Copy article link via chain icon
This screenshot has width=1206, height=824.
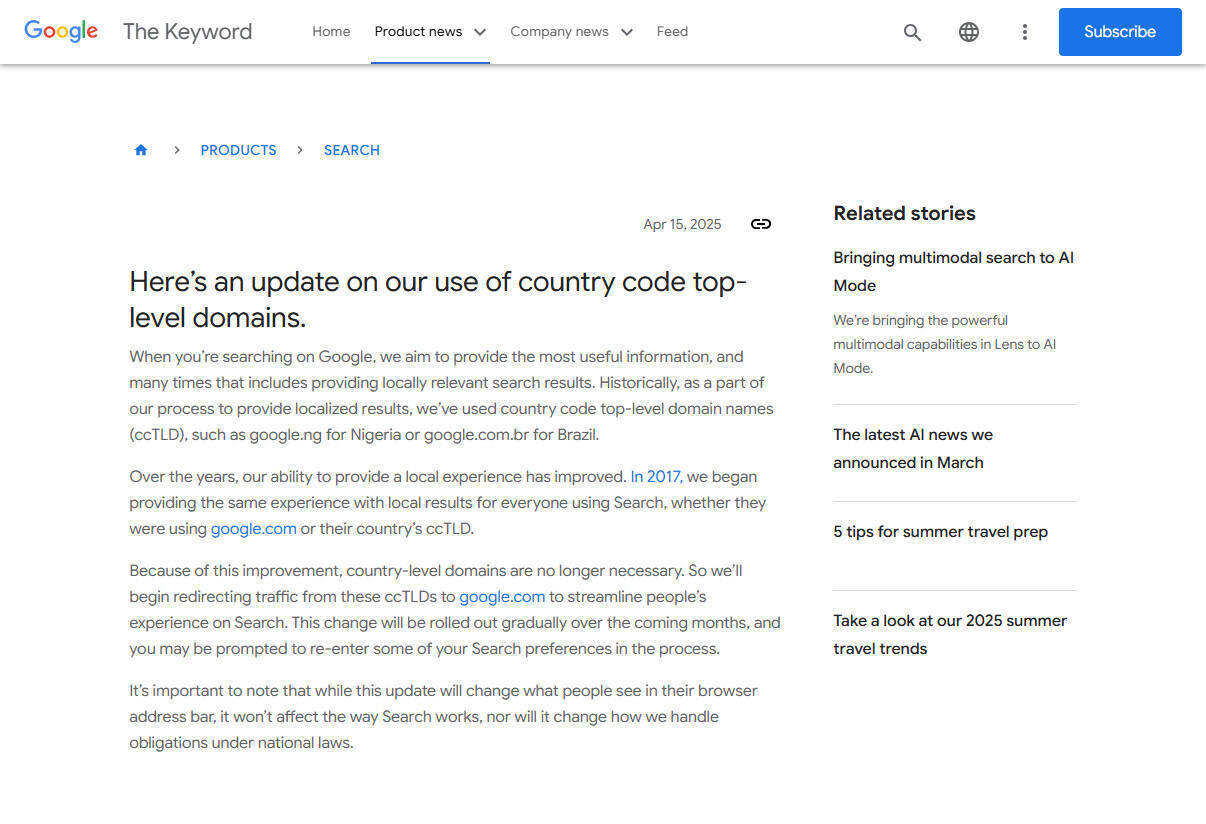[761, 224]
